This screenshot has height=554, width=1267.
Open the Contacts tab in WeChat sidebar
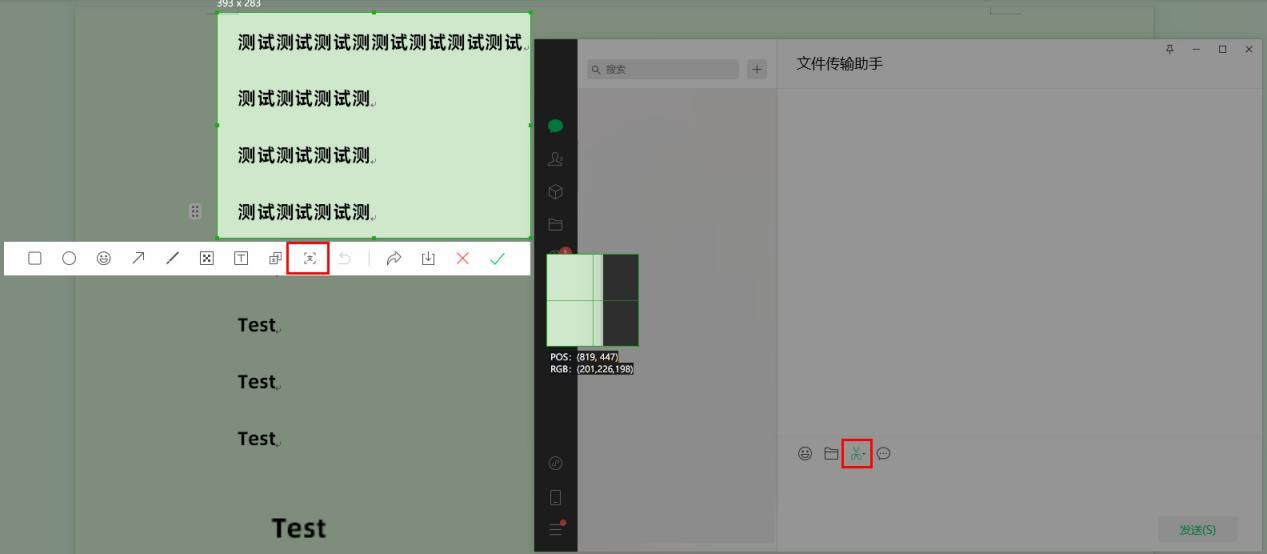tap(556, 159)
